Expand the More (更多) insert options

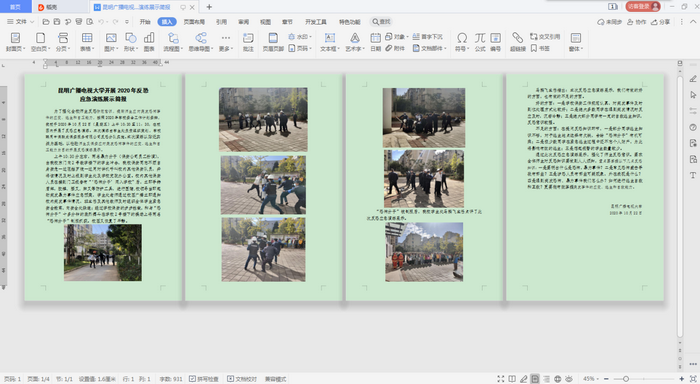(x=226, y=42)
